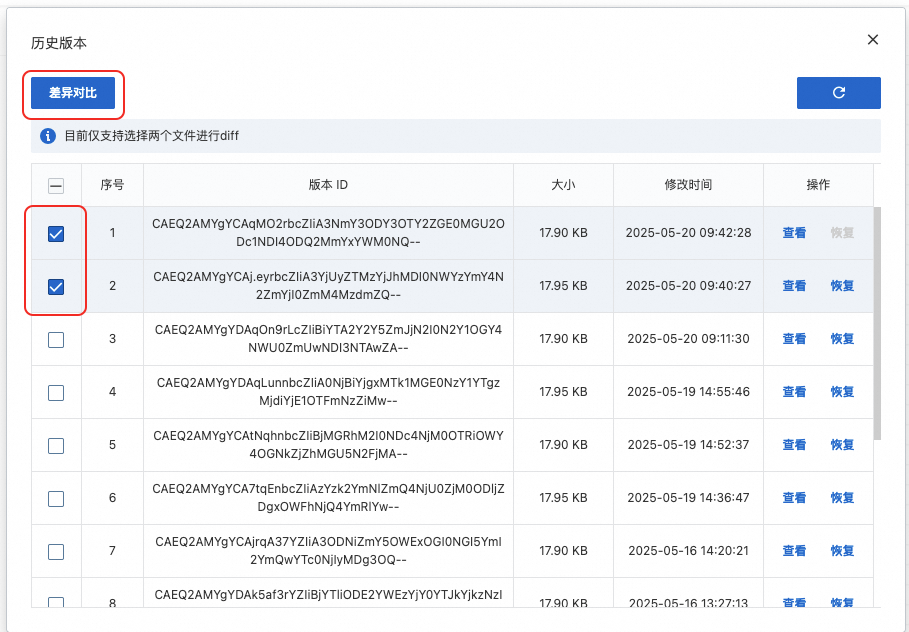Click timestamp 2025-05-19 14:36:47
This screenshot has height=632, width=909.
click(688, 497)
